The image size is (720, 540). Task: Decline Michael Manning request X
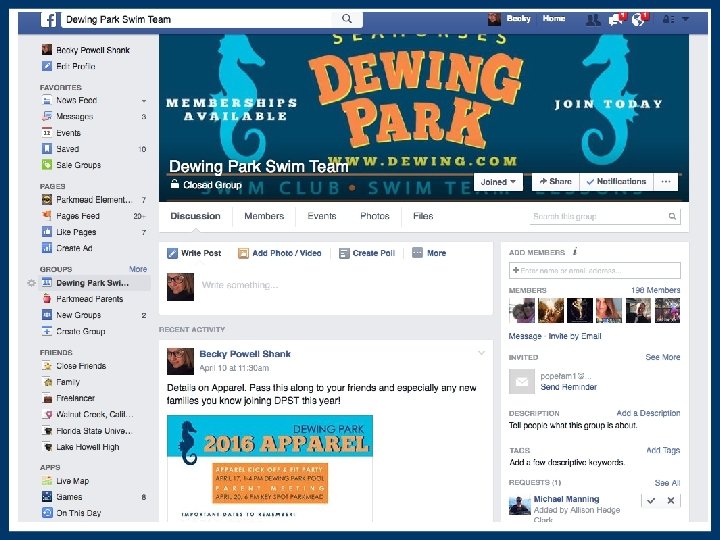coord(671,501)
